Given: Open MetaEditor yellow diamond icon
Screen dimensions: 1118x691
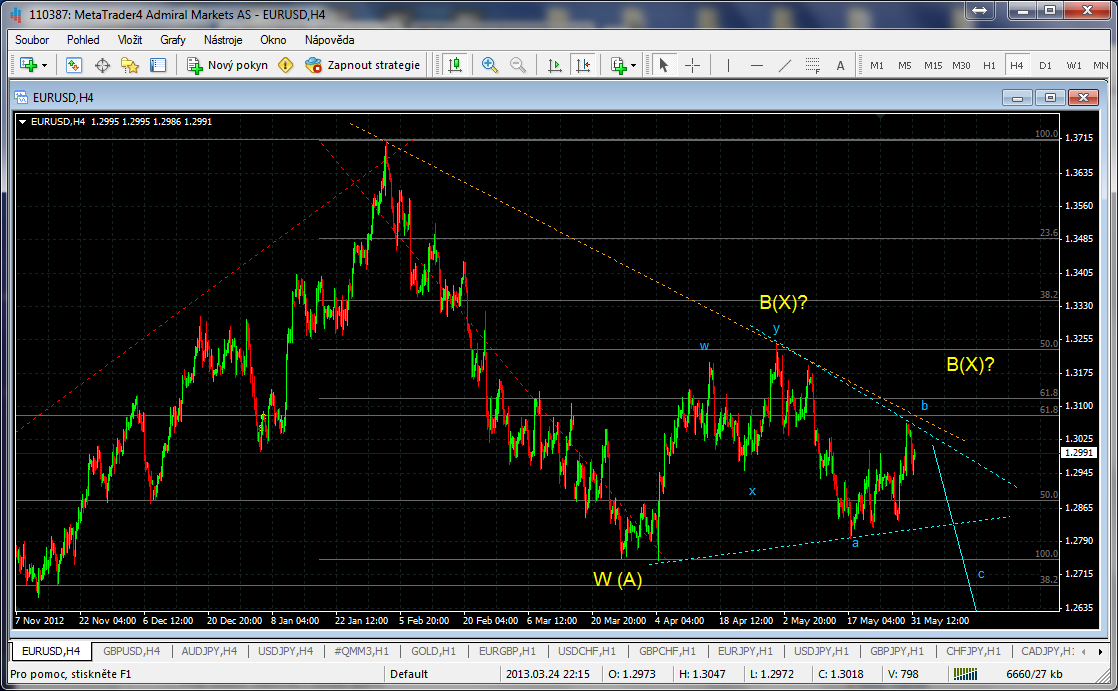Looking at the screenshot, I should [285, 65].
